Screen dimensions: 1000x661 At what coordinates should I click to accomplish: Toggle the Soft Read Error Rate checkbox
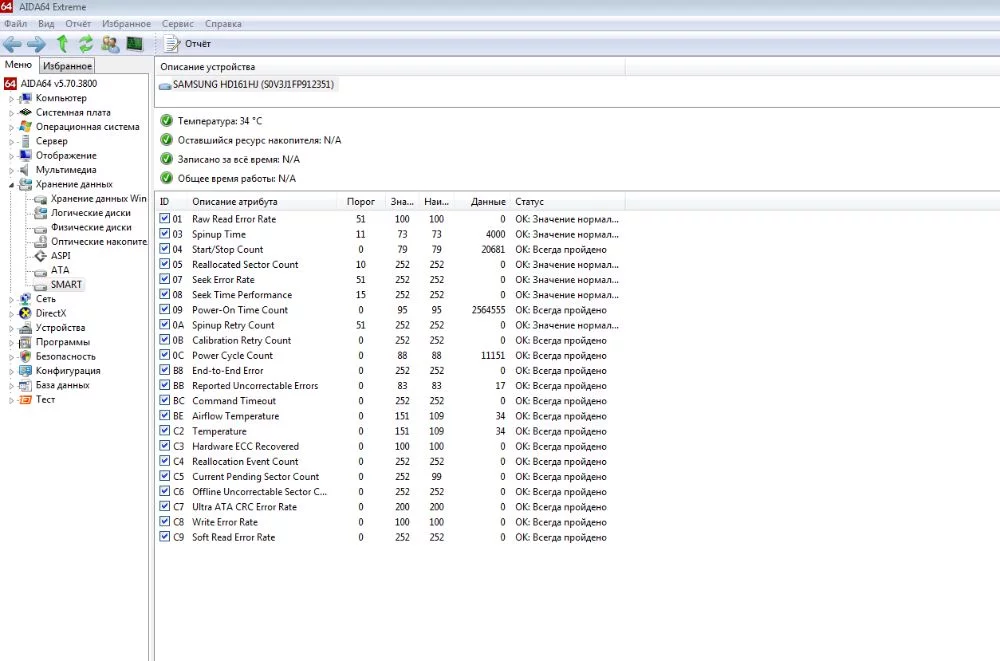click(165, 537)
